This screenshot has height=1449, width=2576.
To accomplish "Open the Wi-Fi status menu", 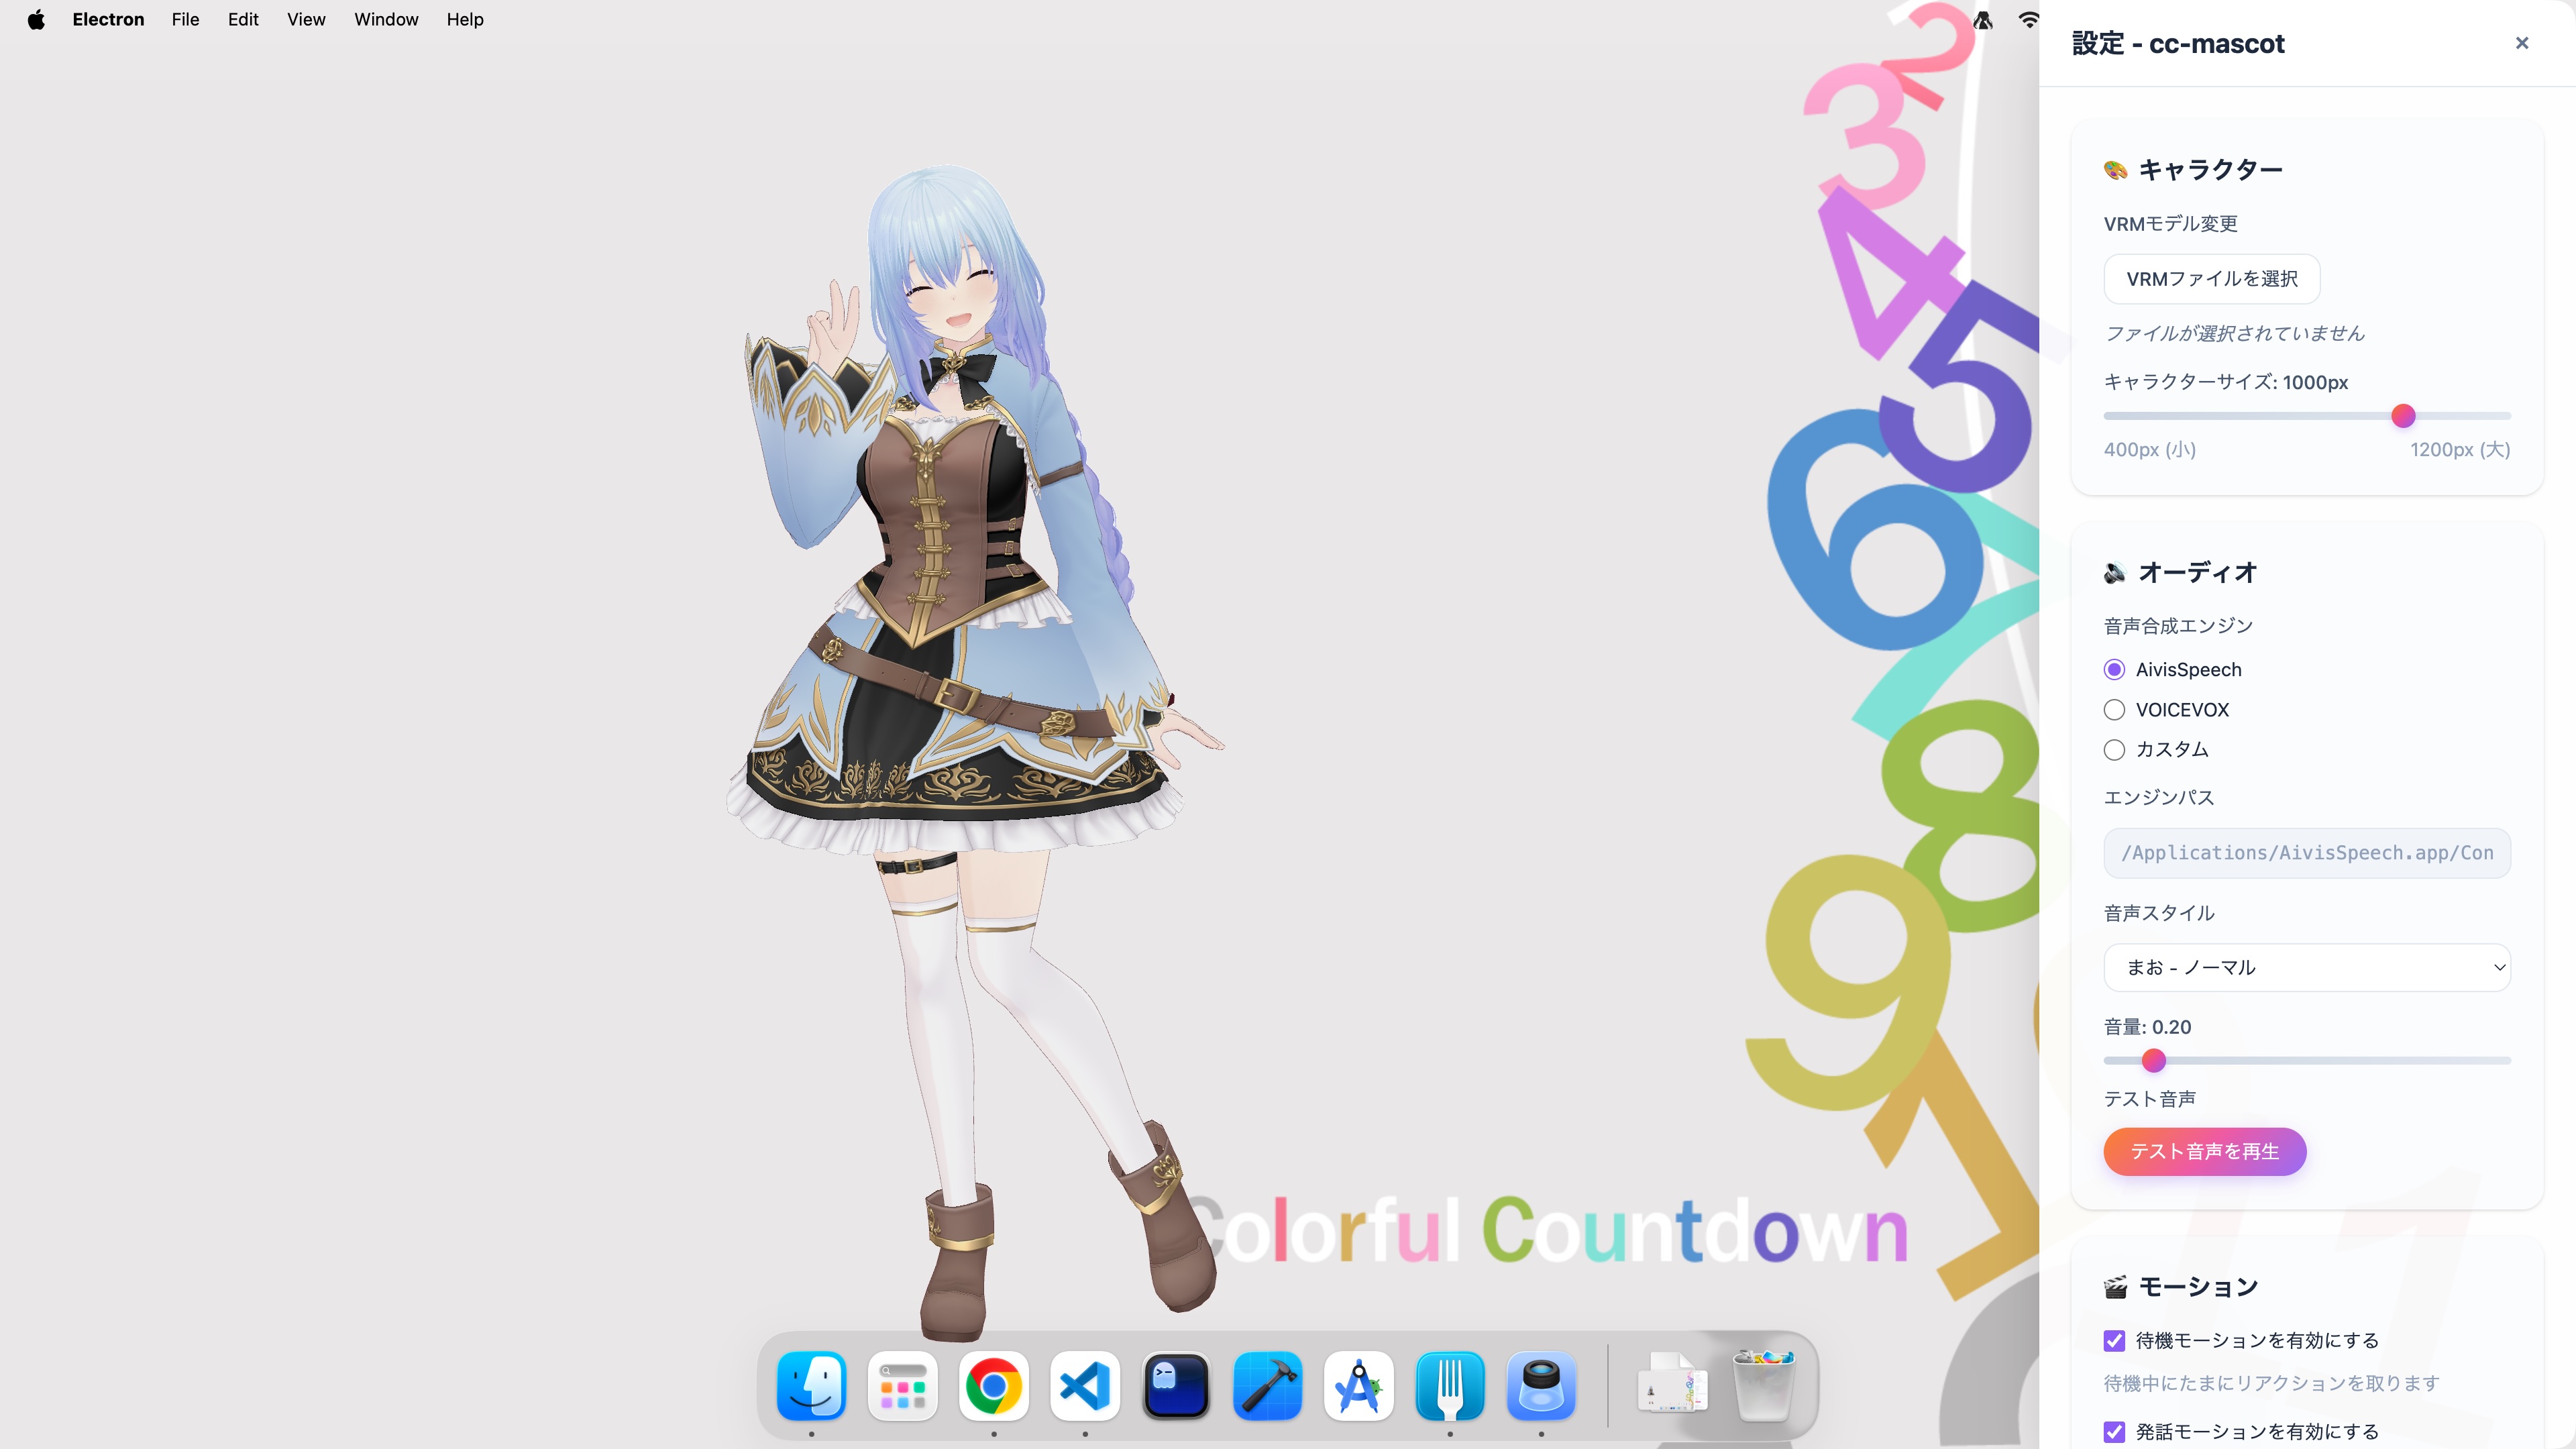I will point(2028,20).
